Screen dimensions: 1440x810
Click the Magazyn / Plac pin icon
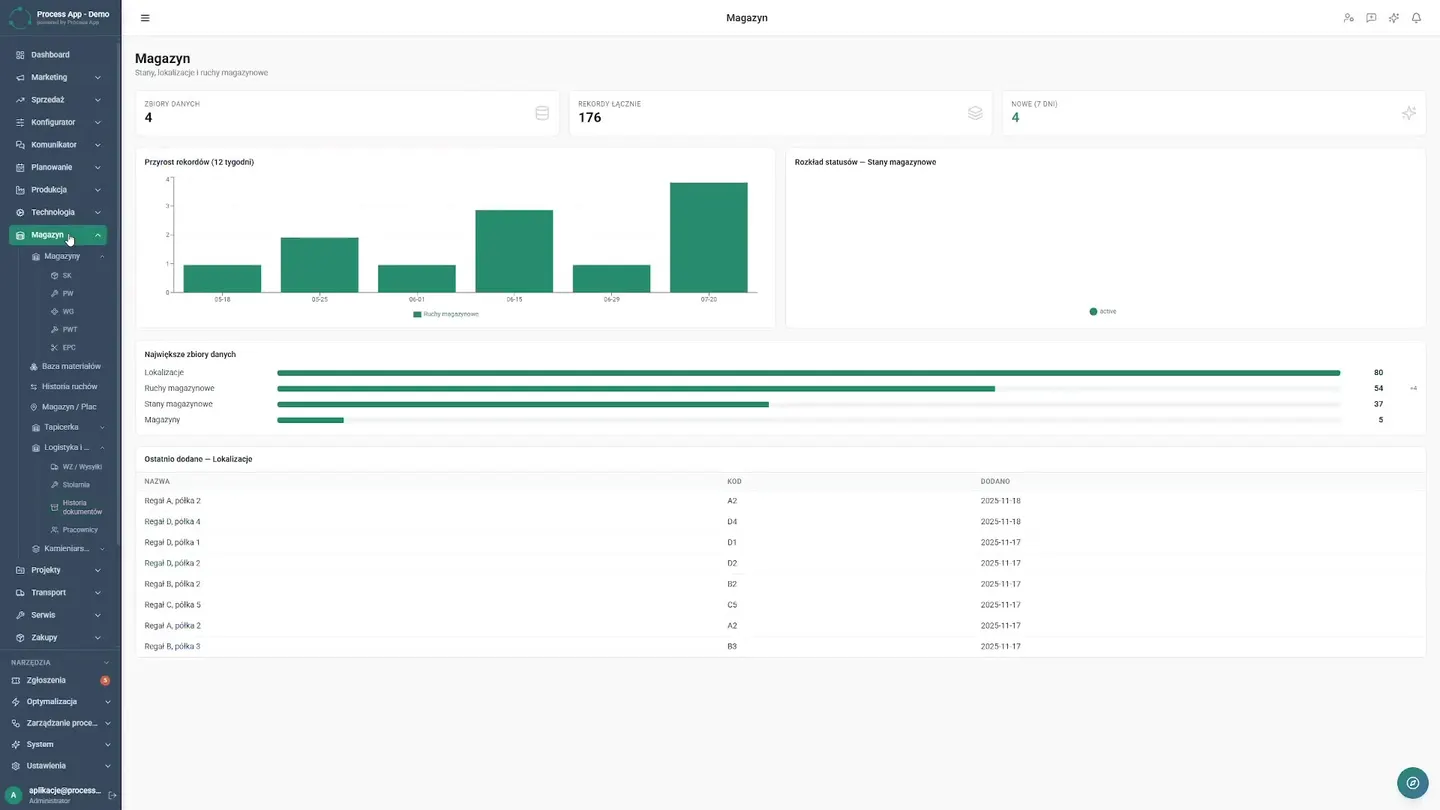click(34, 407)
